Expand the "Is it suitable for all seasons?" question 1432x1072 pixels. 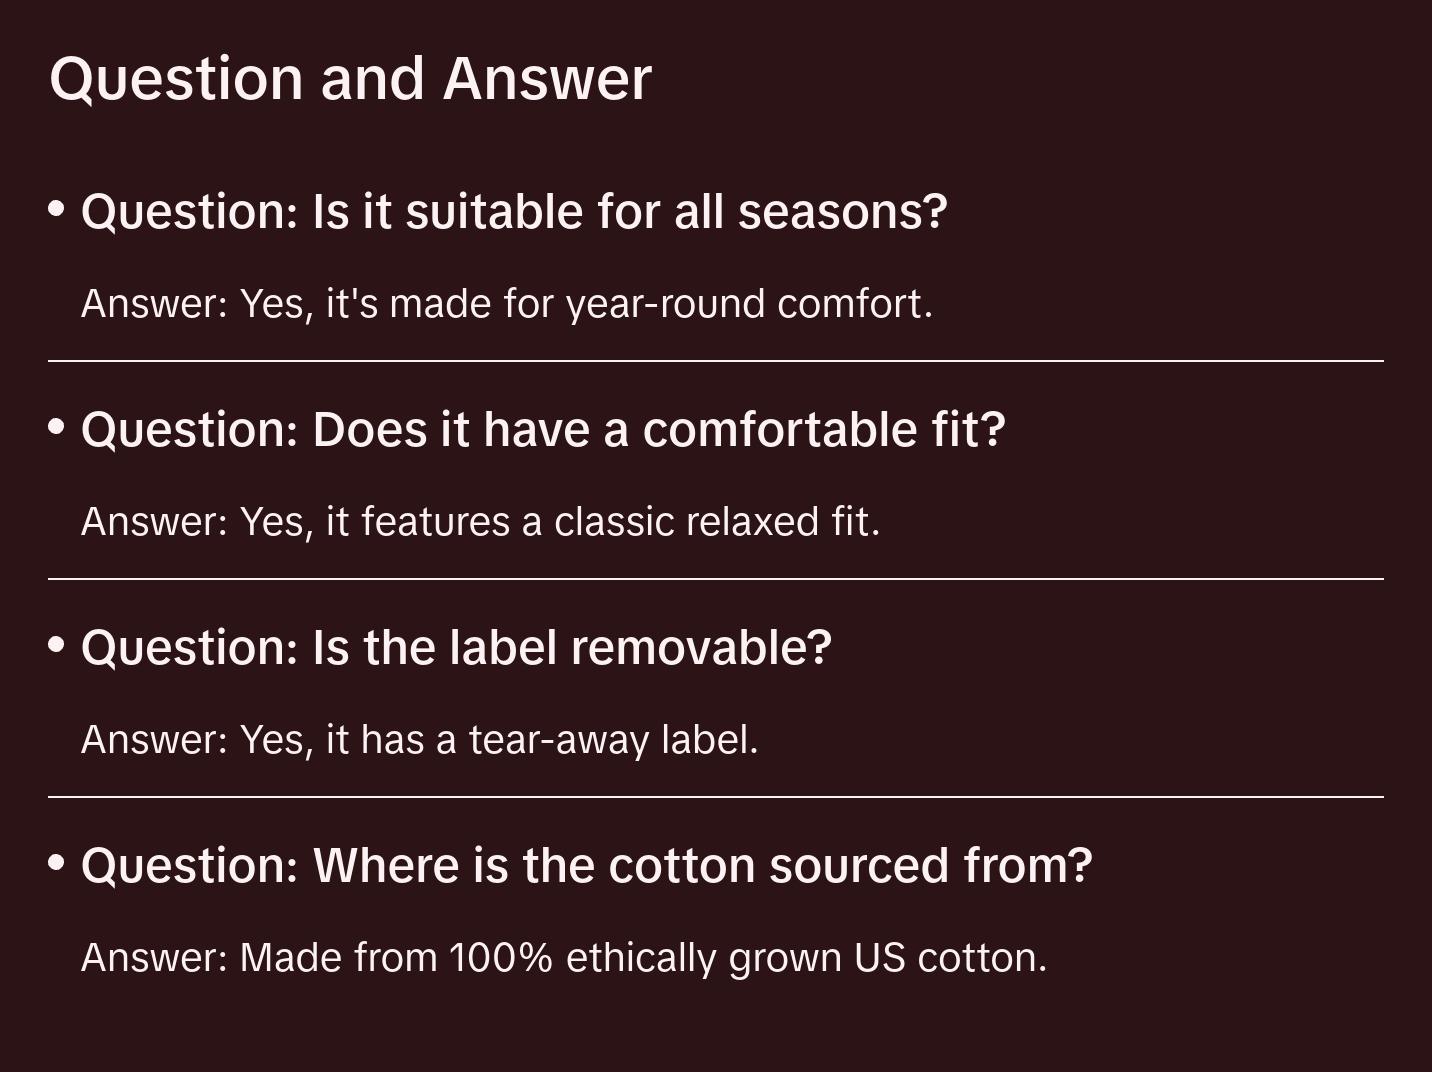(514, 212)
